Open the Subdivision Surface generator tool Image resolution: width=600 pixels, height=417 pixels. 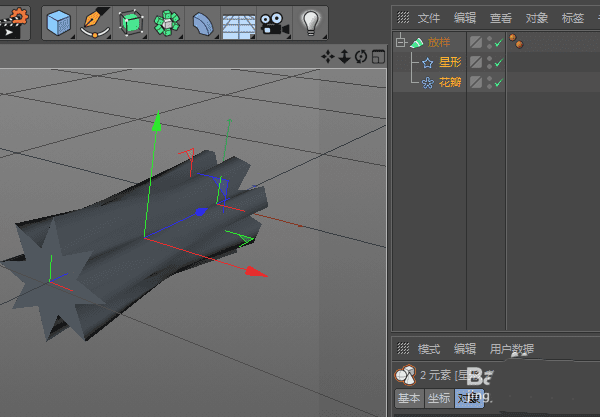(x=130, y=21)
